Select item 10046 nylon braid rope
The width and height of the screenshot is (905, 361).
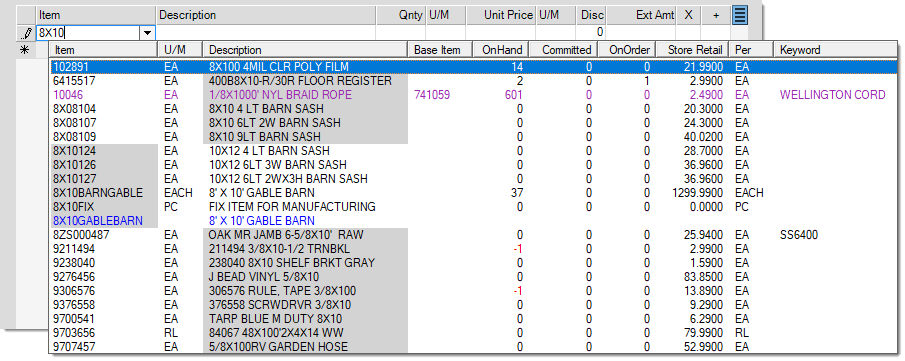click(x=473, y=95)
